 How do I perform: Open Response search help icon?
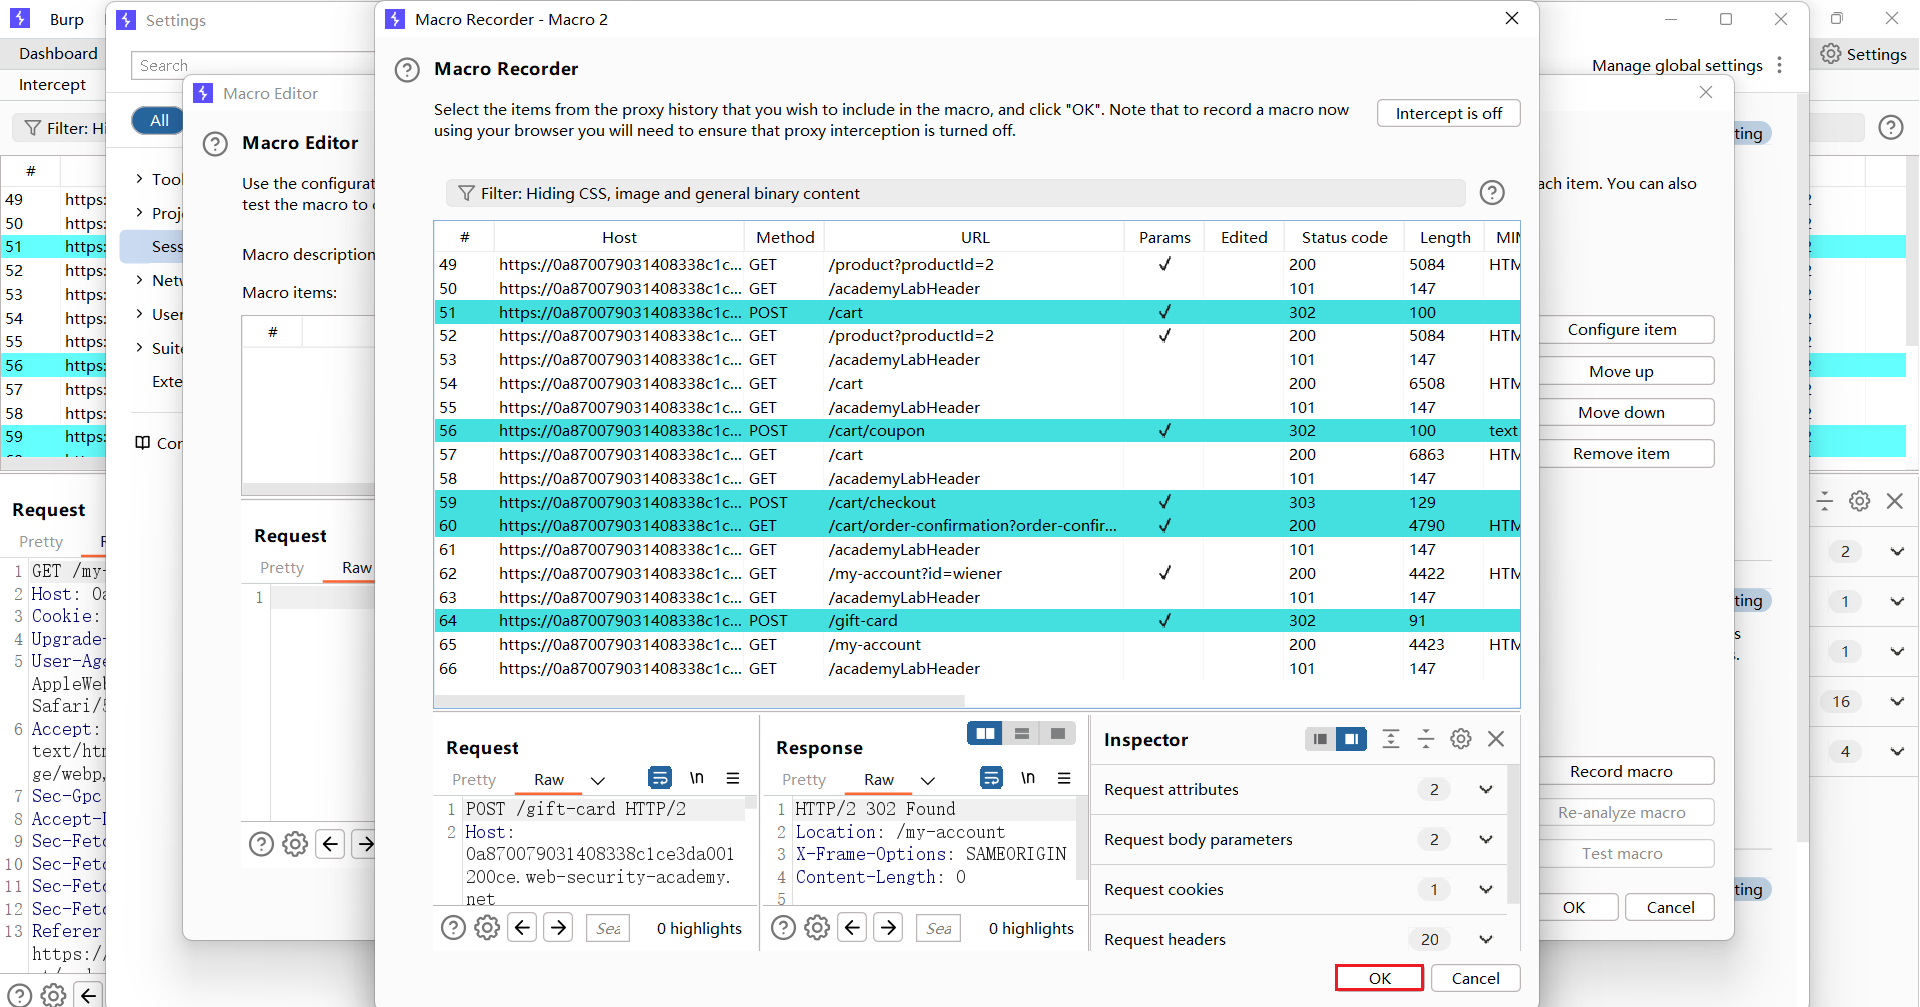click(x=784, y=928)
